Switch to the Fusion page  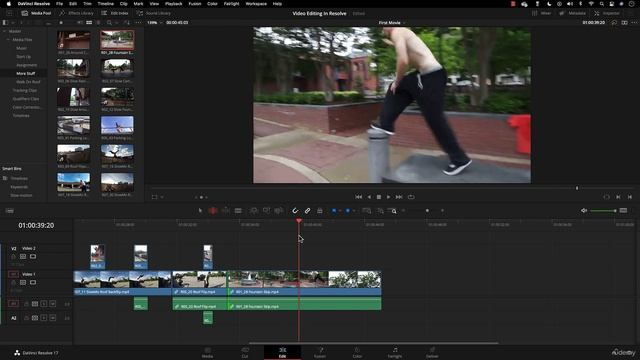coord(320,353)
